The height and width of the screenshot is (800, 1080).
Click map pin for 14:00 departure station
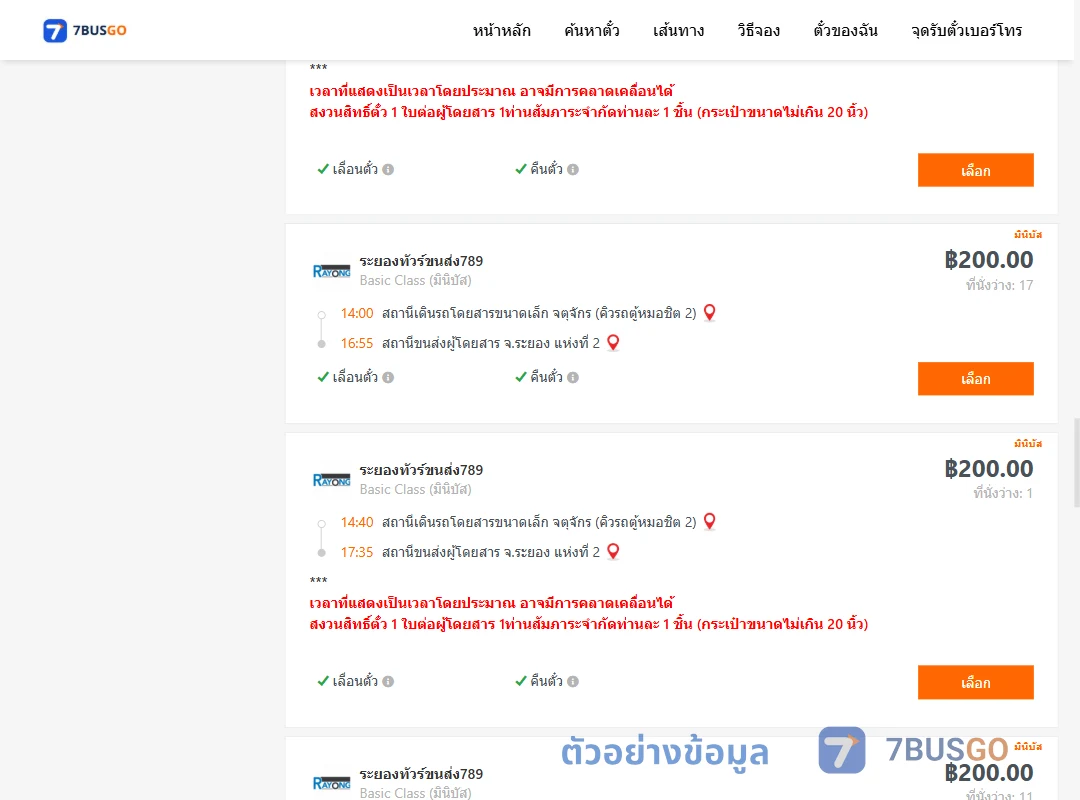pos(709,313)
